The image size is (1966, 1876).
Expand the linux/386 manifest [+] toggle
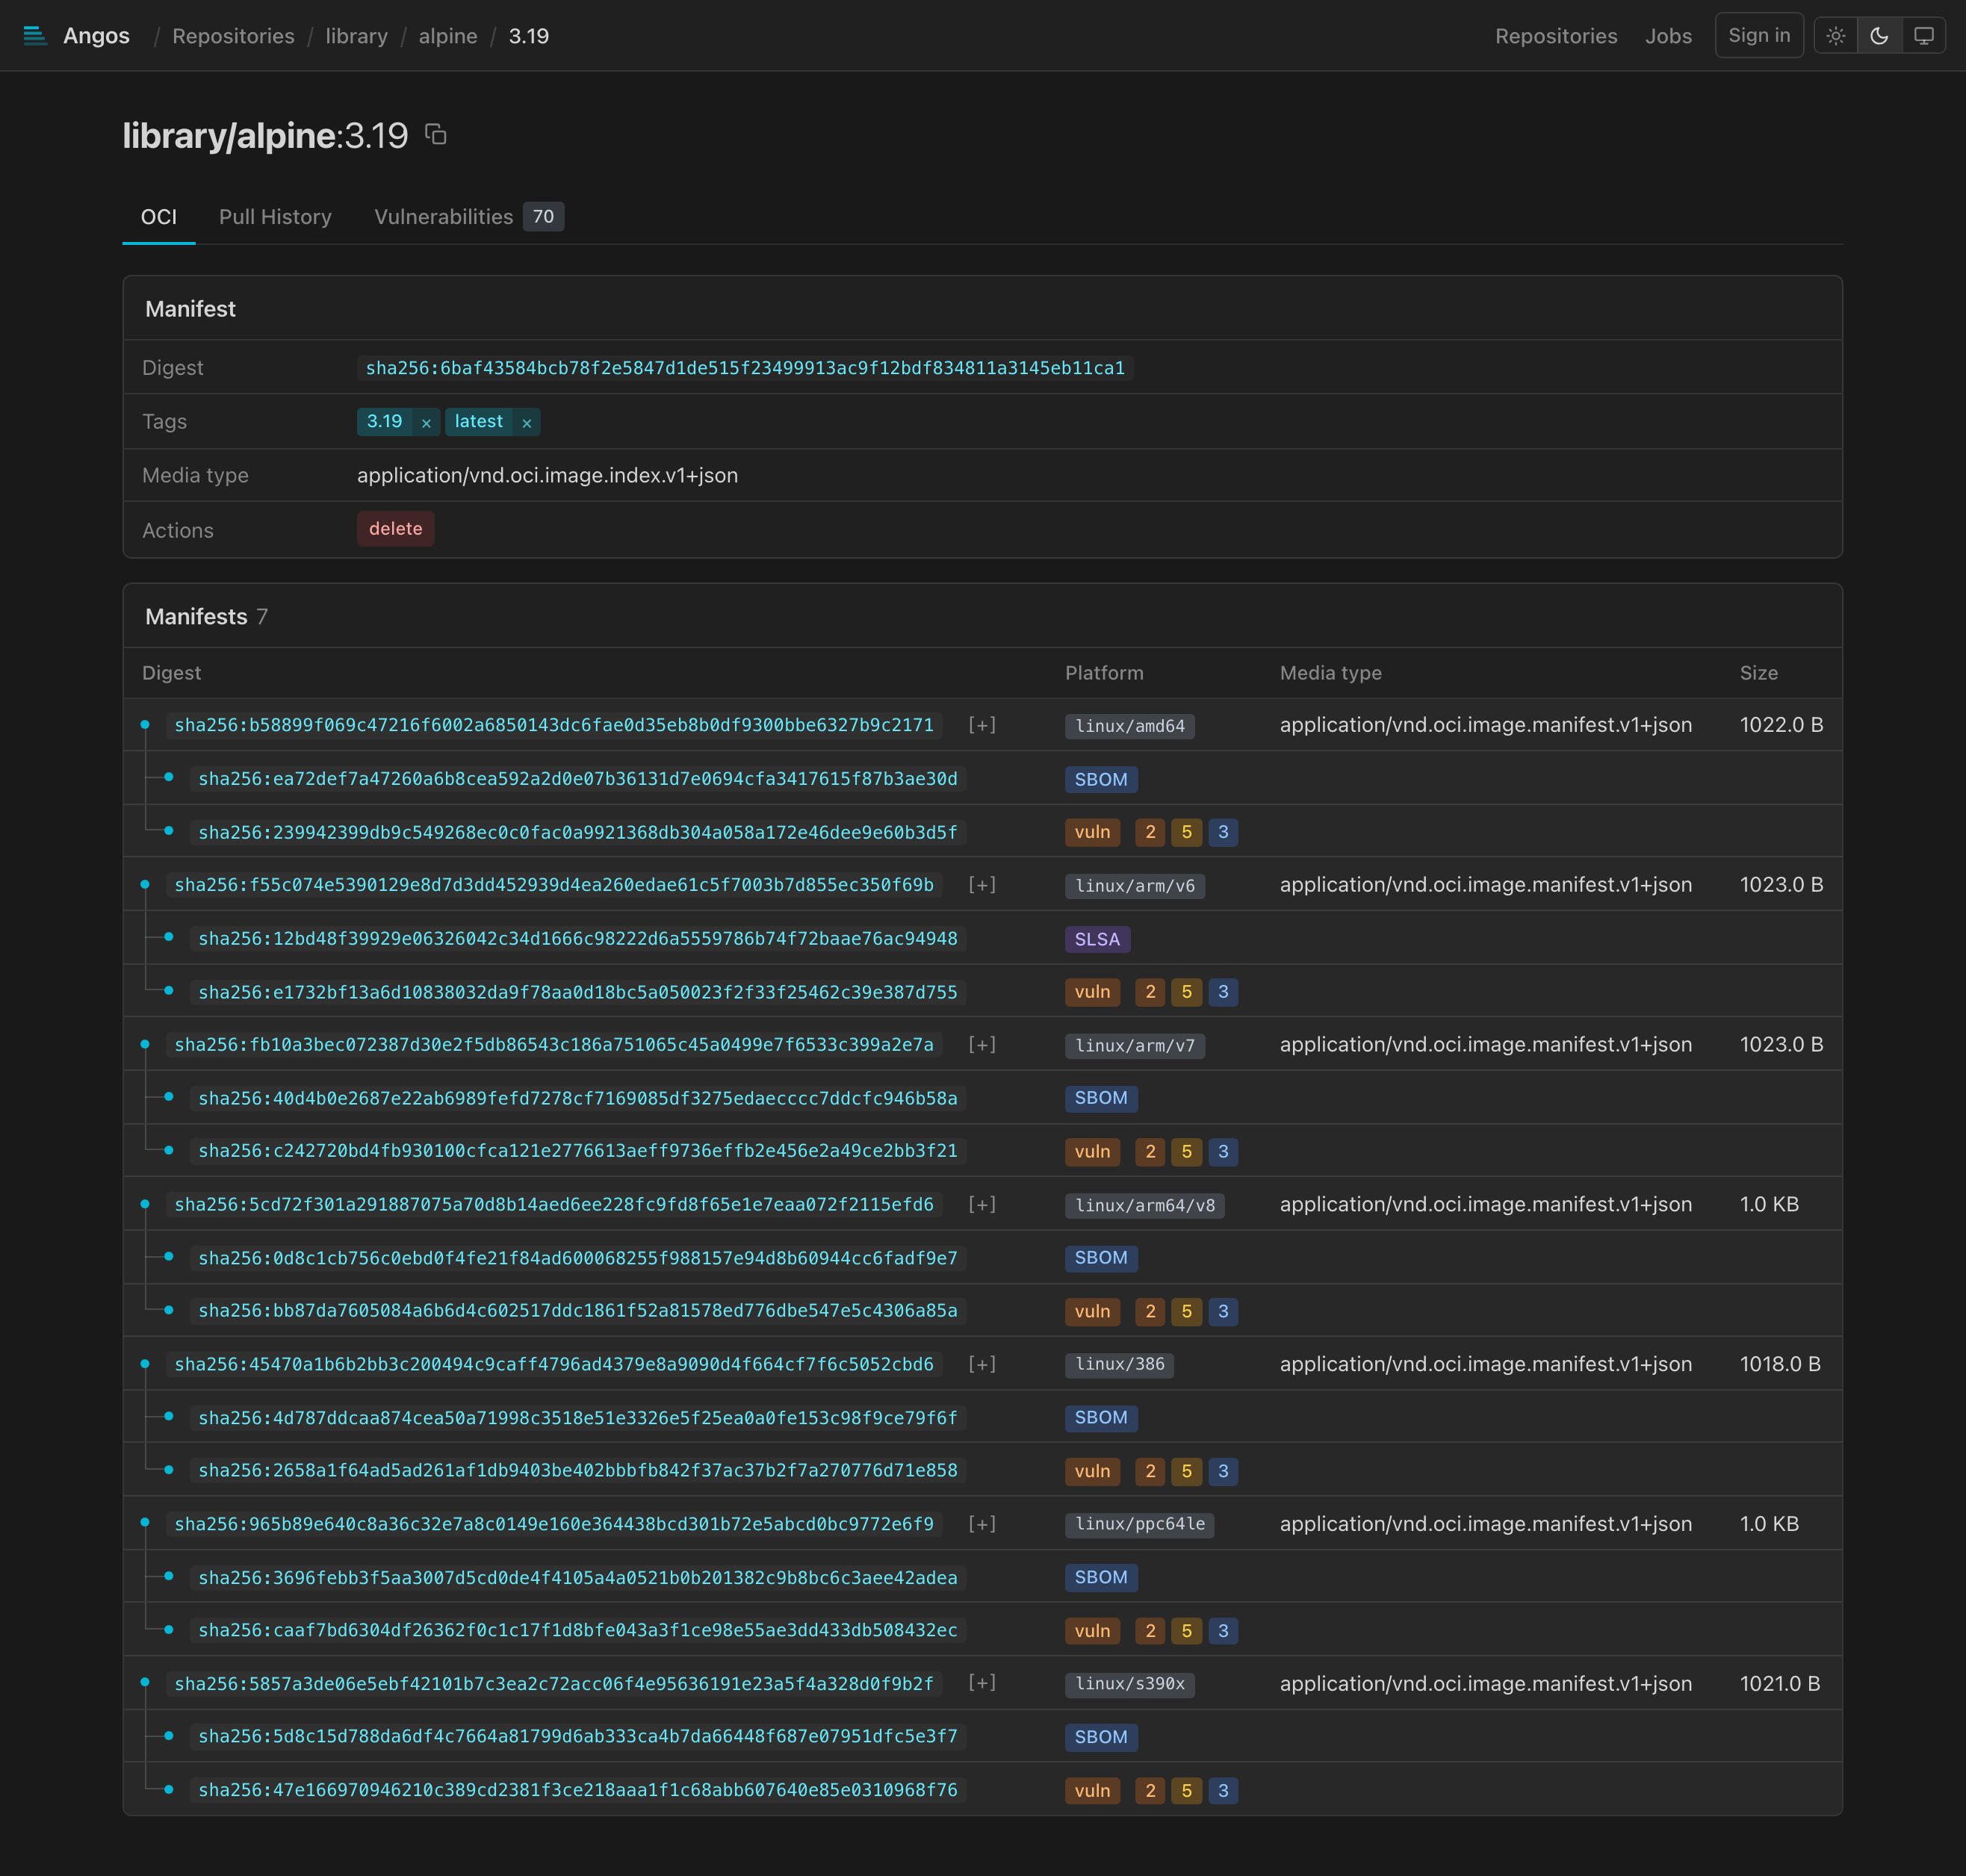982,1364
